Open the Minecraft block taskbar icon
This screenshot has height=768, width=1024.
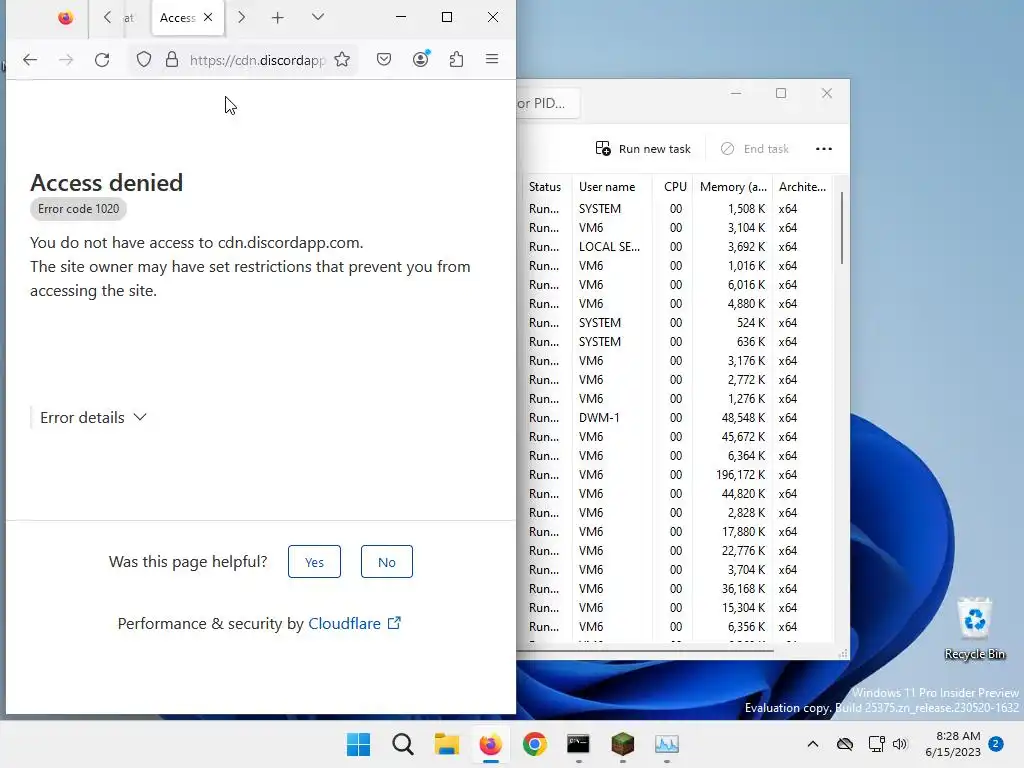pyautogui.click(x=622, y=744)
